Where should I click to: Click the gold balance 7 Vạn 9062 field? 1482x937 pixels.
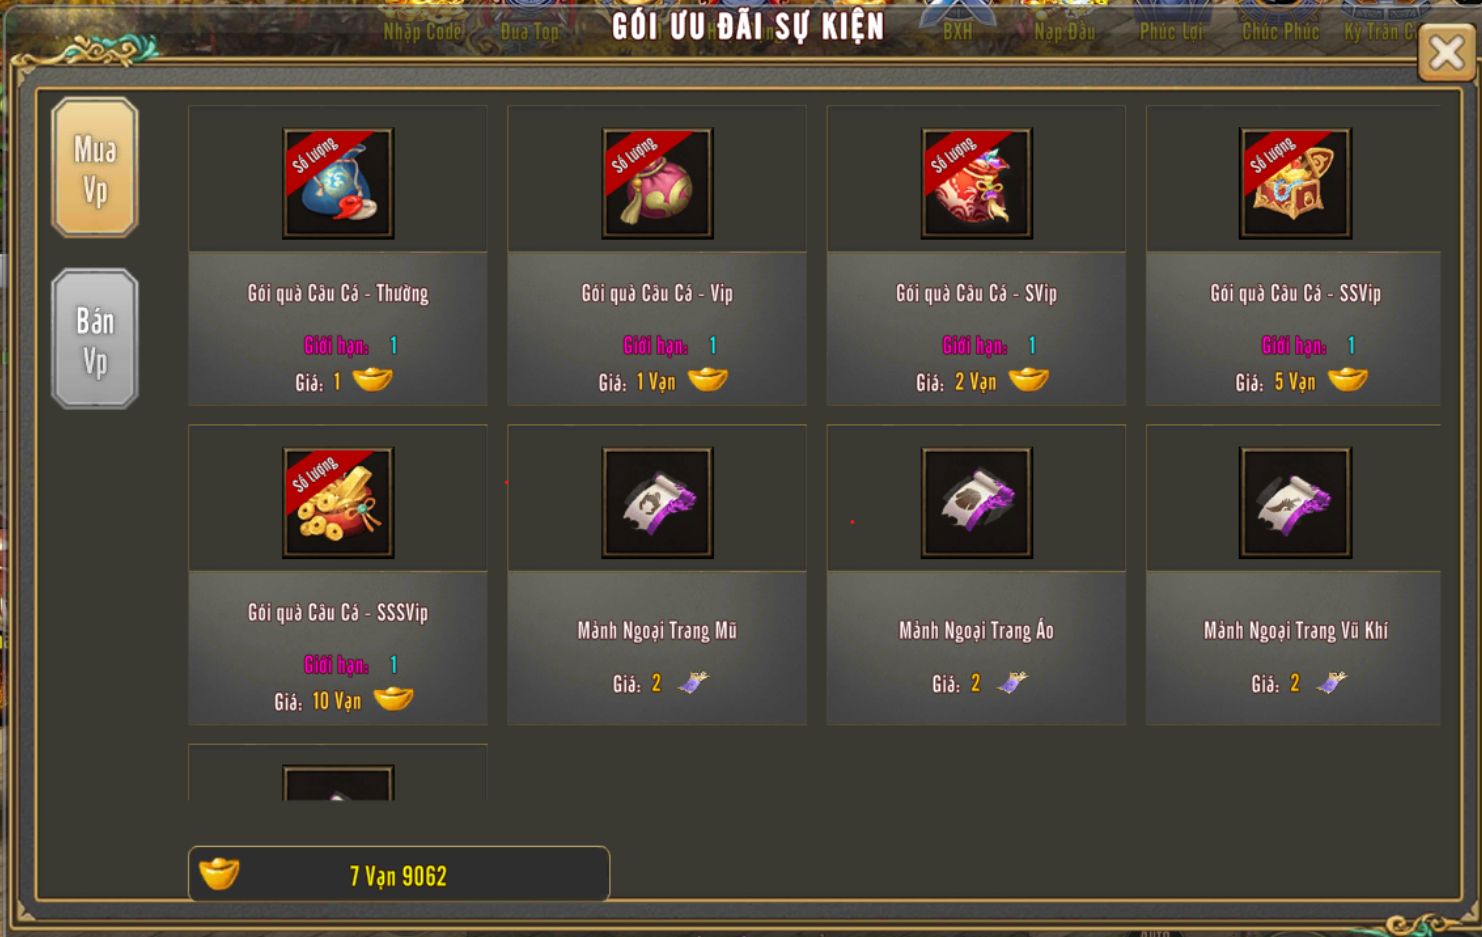click(x=399, y=874)
